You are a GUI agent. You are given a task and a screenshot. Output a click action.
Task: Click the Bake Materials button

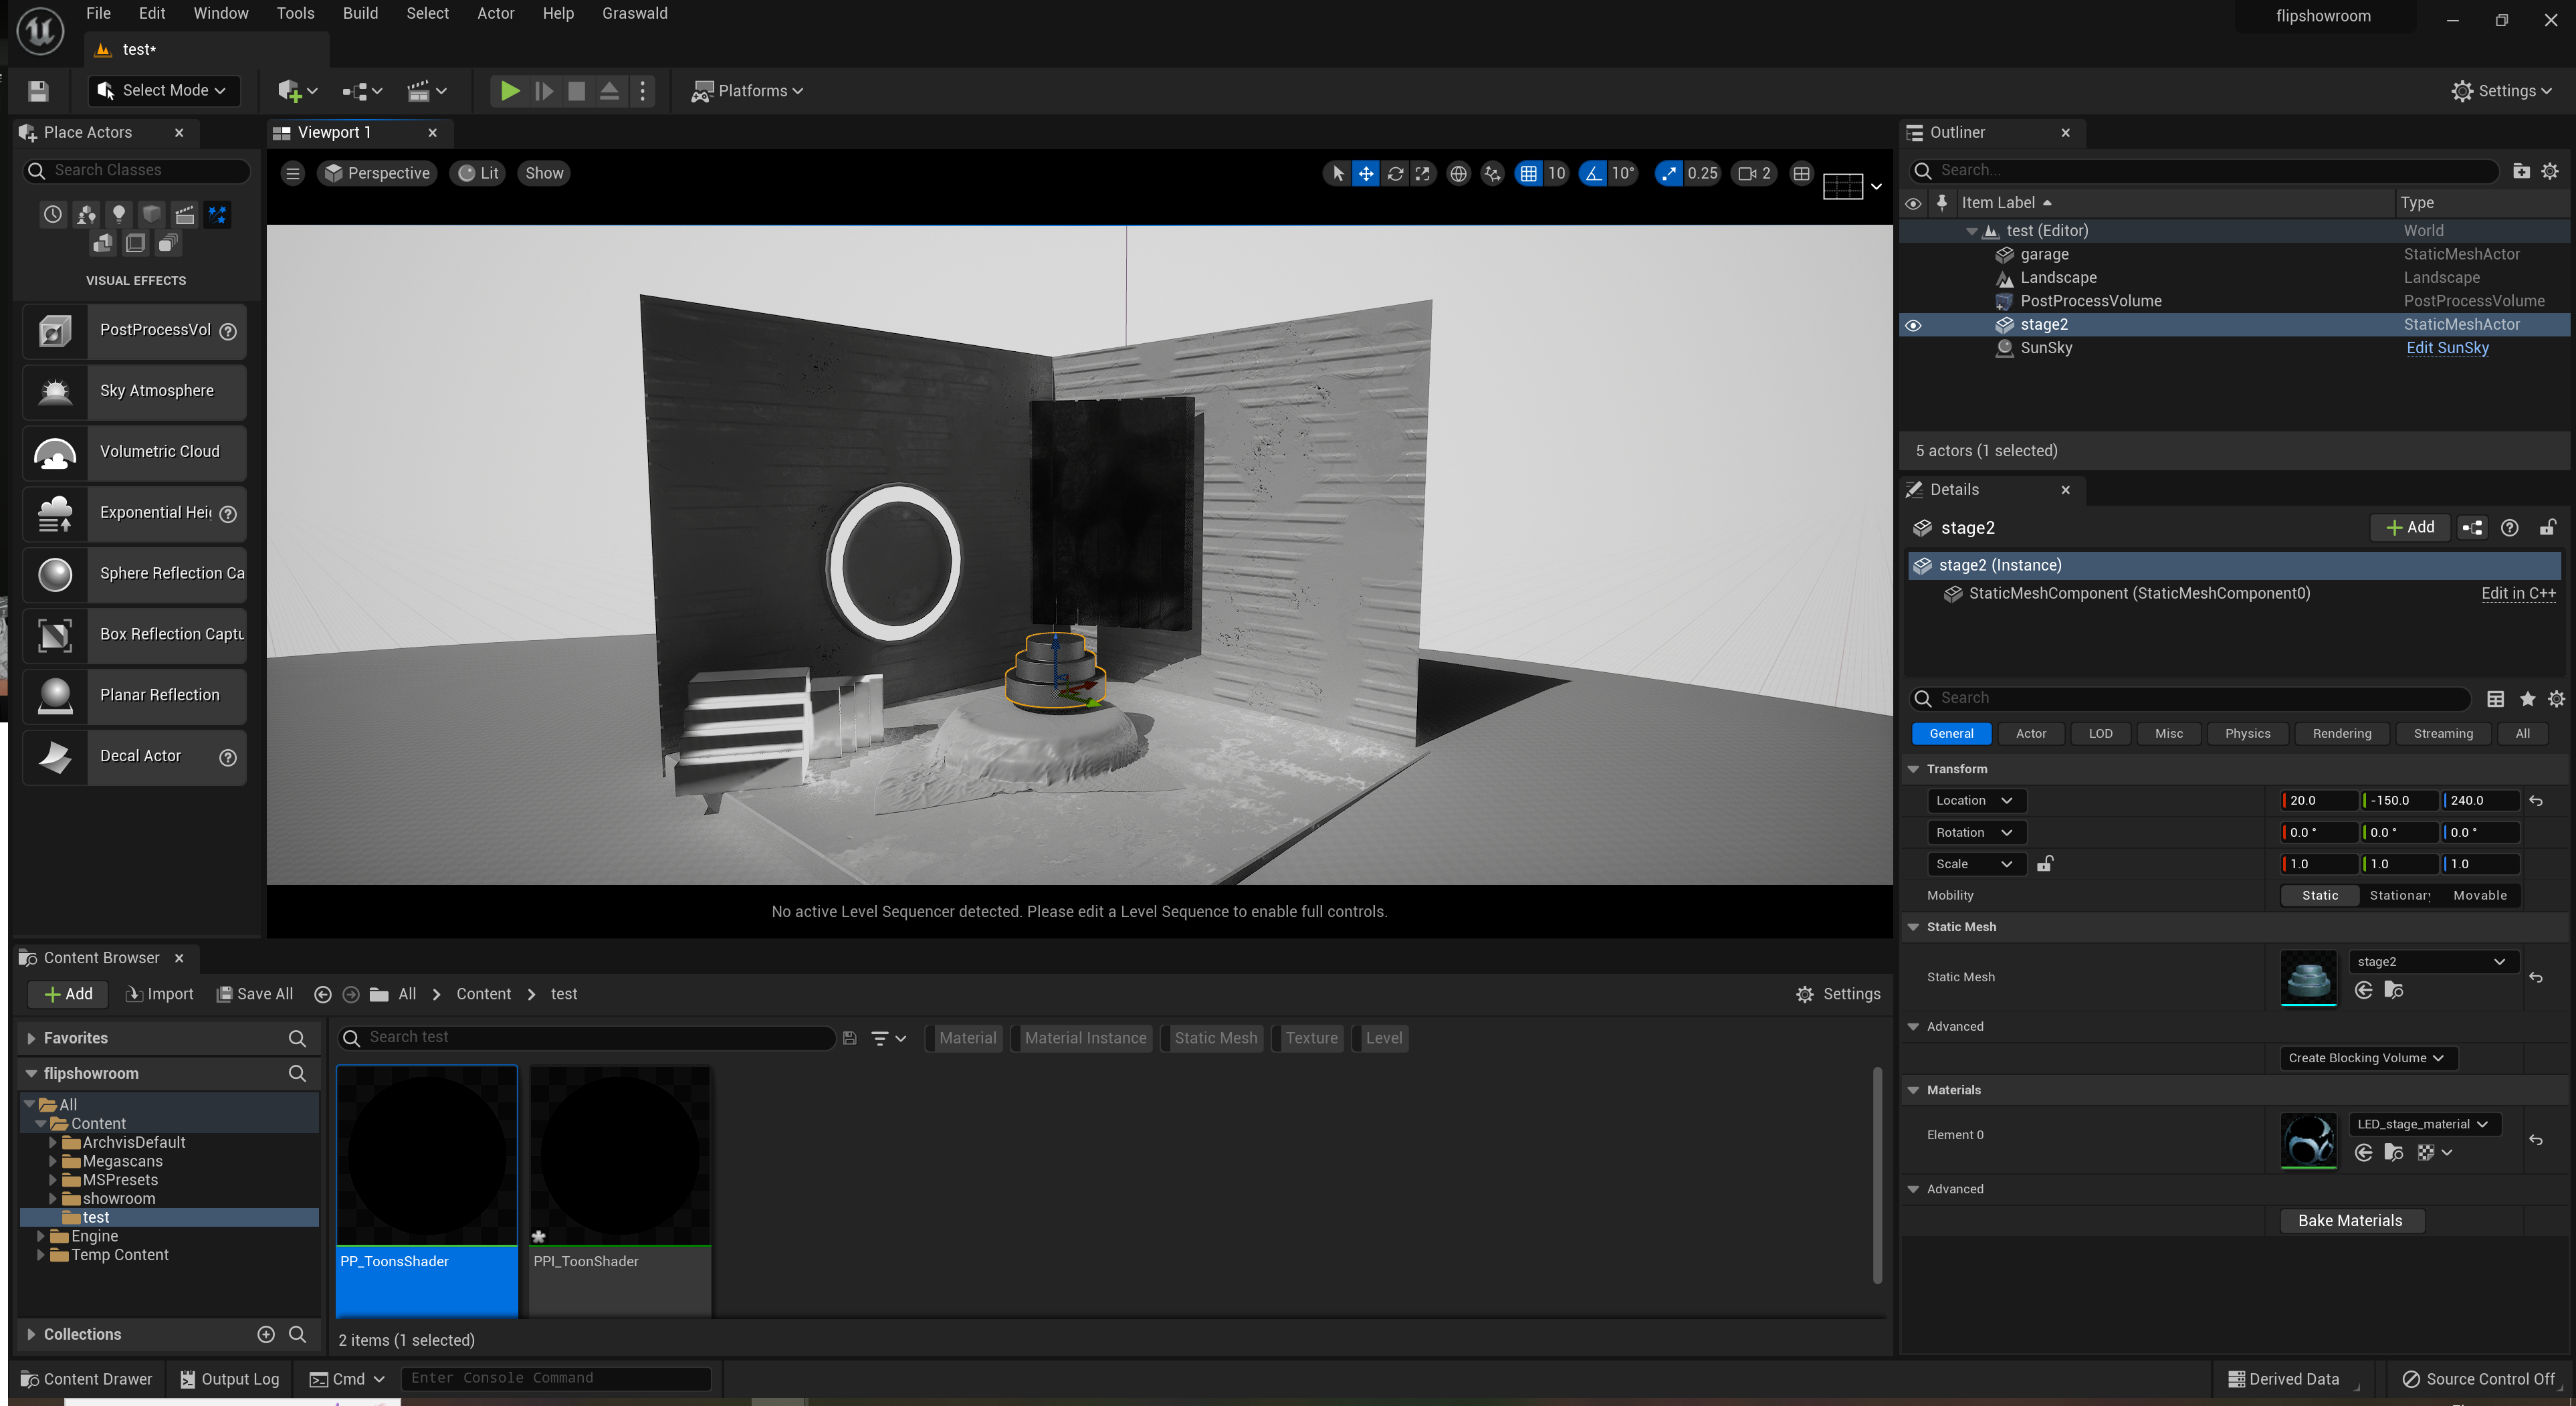click(x=2350, y=1220)
